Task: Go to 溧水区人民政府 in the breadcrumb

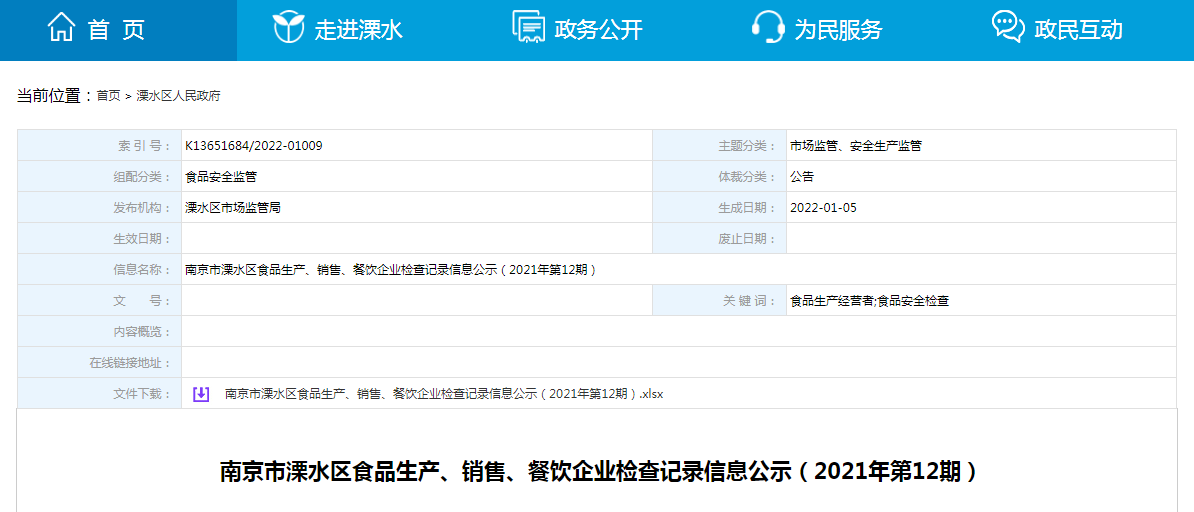Action: pos(178,96)
